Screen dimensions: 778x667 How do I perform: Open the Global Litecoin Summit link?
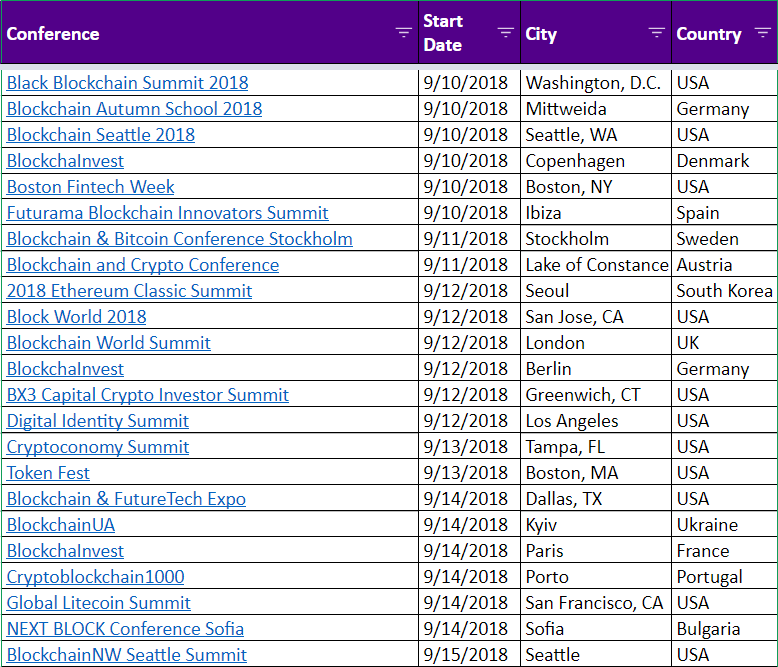[x=98, y=603]
